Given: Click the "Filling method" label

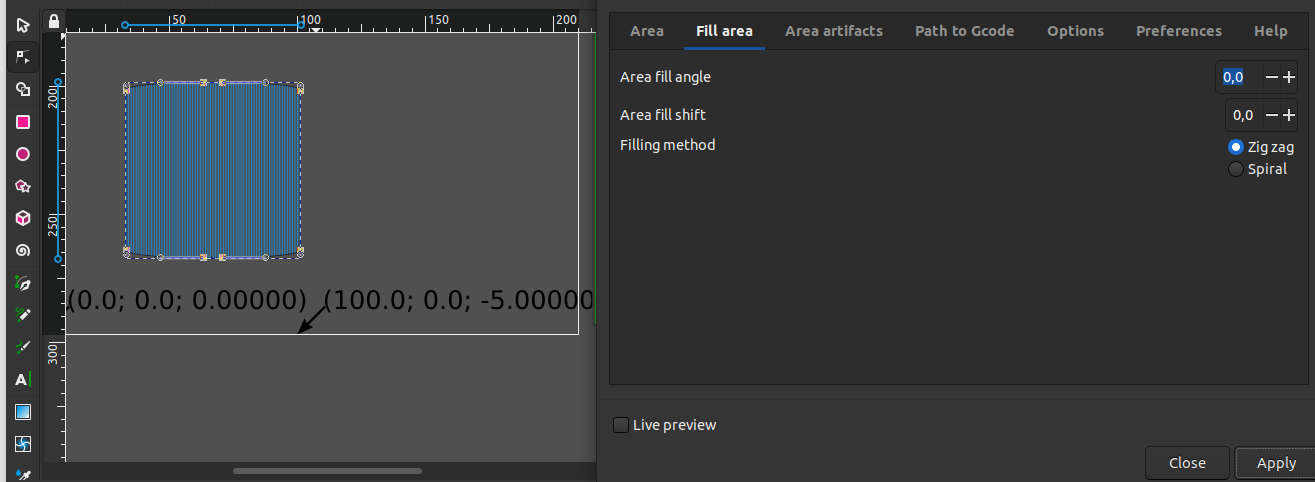Looking at the screenshot, I should (x=668, y=145).
